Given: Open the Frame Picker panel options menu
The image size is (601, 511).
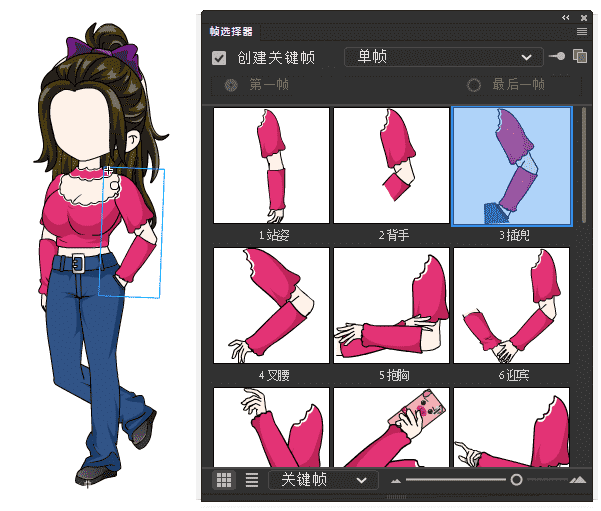Looking at the screenshot, I should click(x=582, y=32).
